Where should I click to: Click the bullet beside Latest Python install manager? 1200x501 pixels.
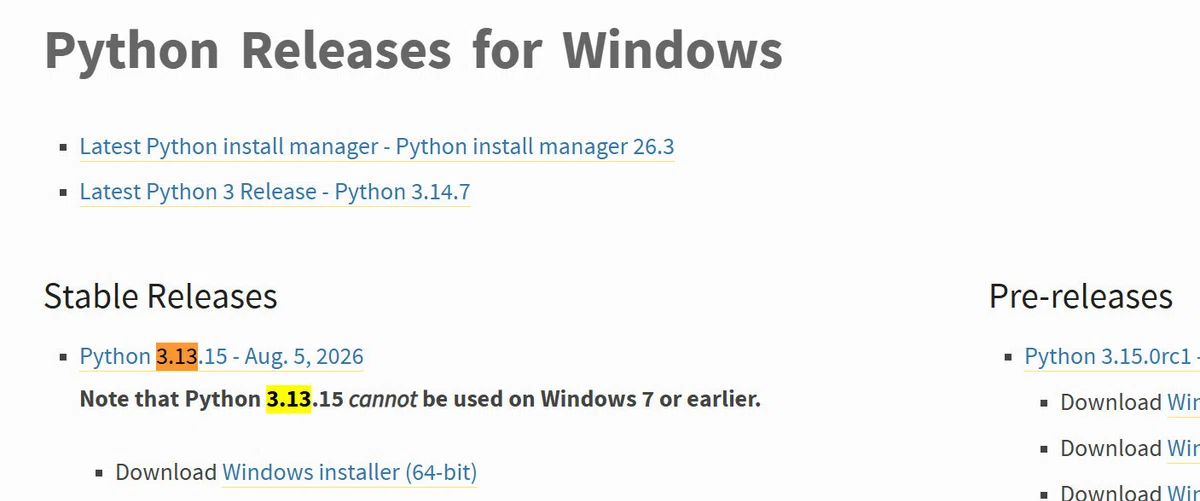point(64,148)
